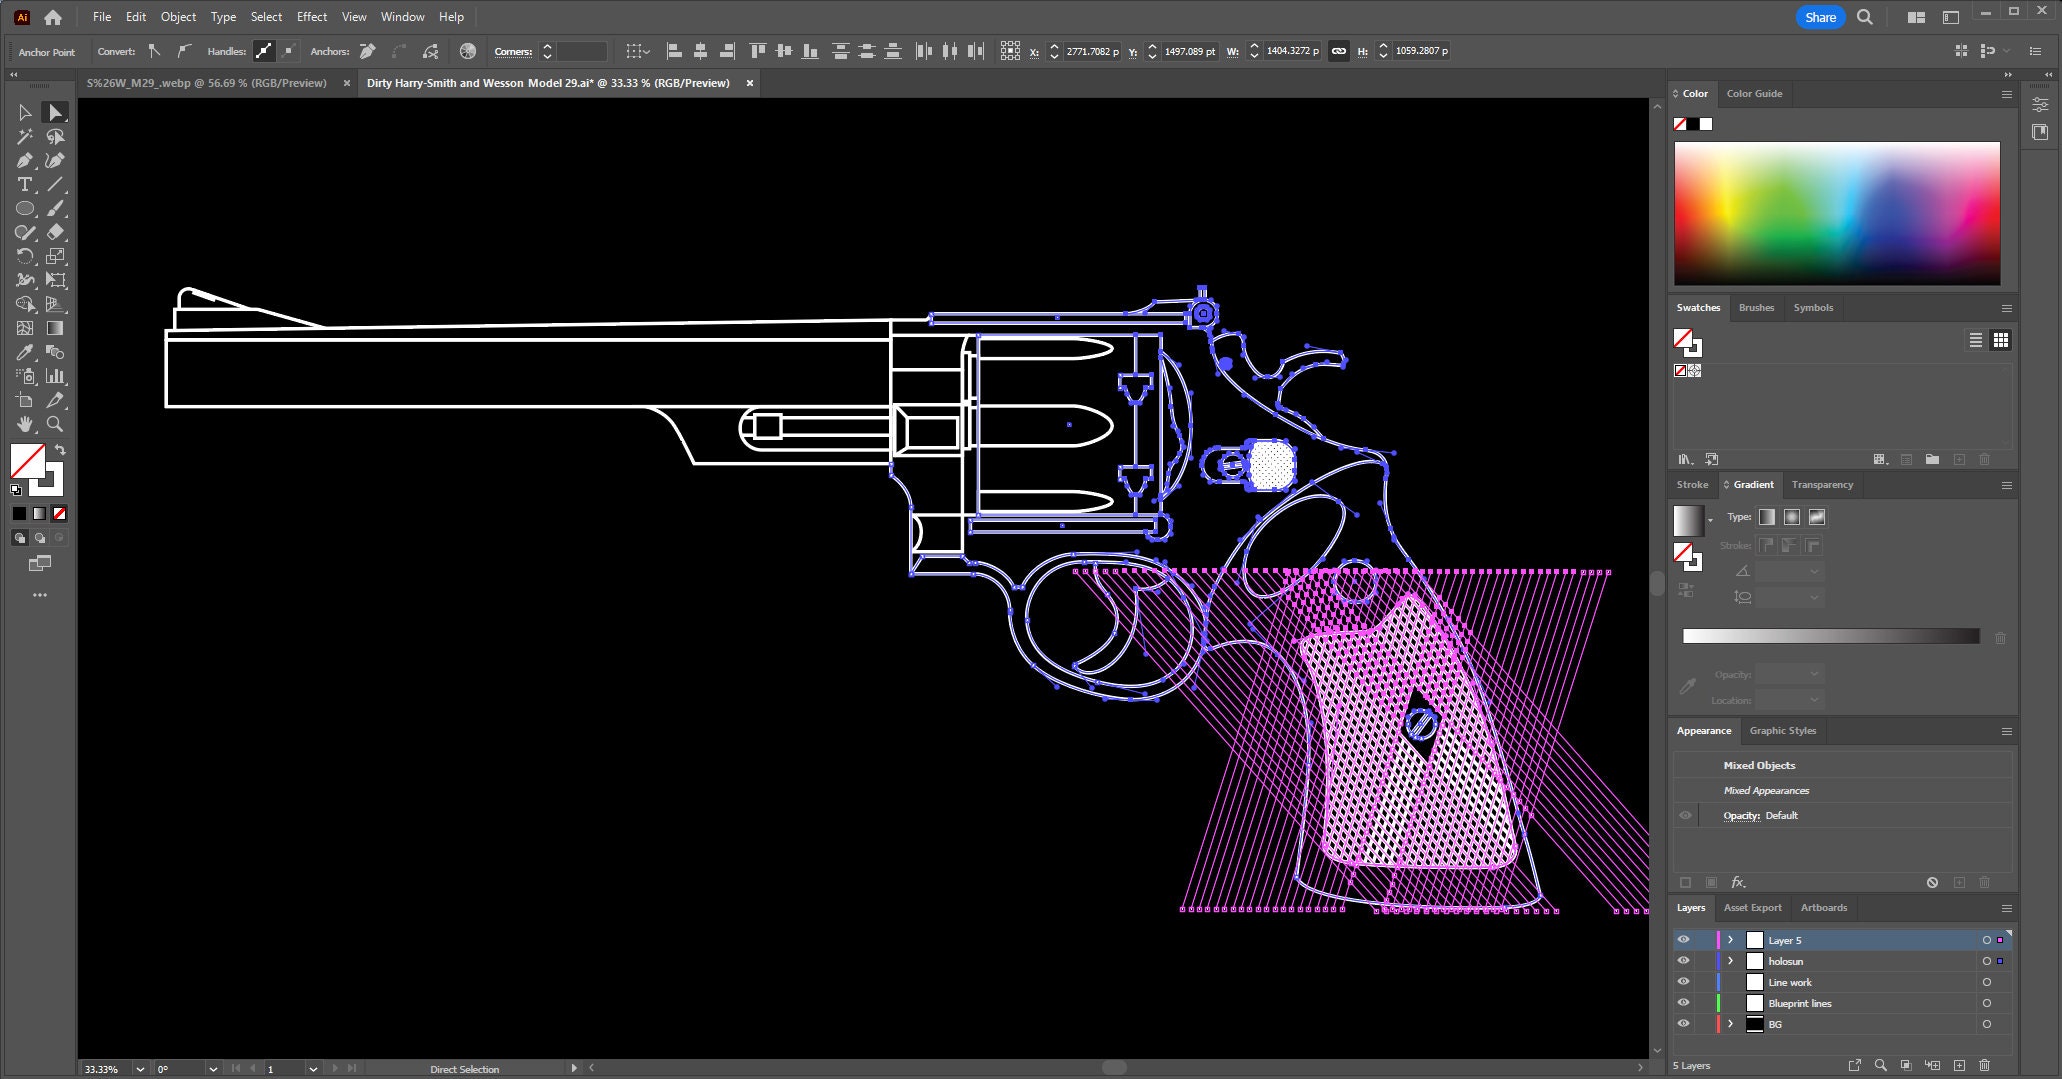The height and width of the screenshot is (1079, 2062).
Task: Click the Share button
Action: [1820, 17]
